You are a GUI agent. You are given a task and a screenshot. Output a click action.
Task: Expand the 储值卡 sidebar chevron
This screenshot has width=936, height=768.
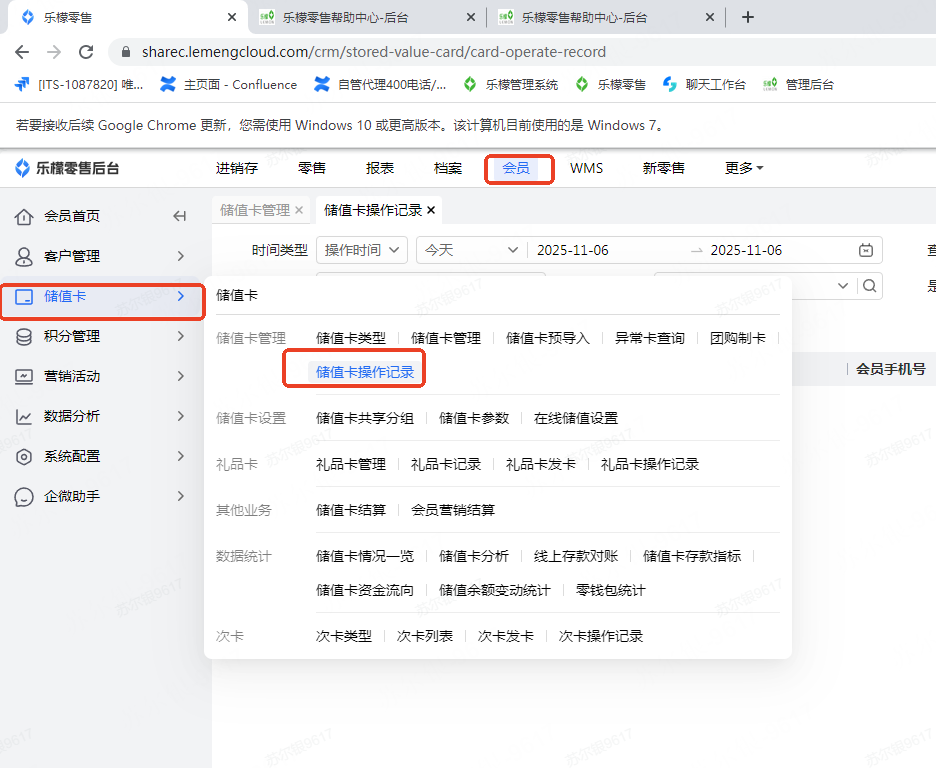tap(180, 296)
